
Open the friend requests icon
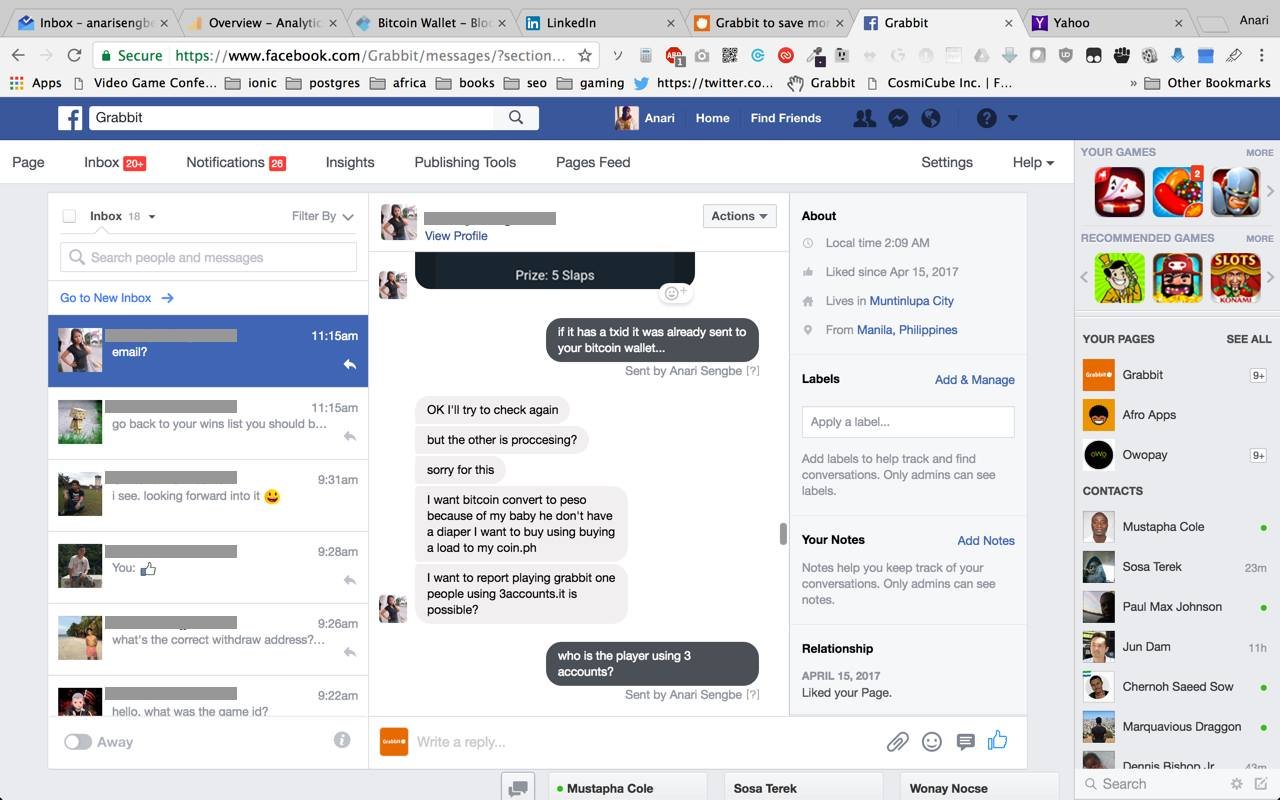pyautogui.click(x=864, y=118)
